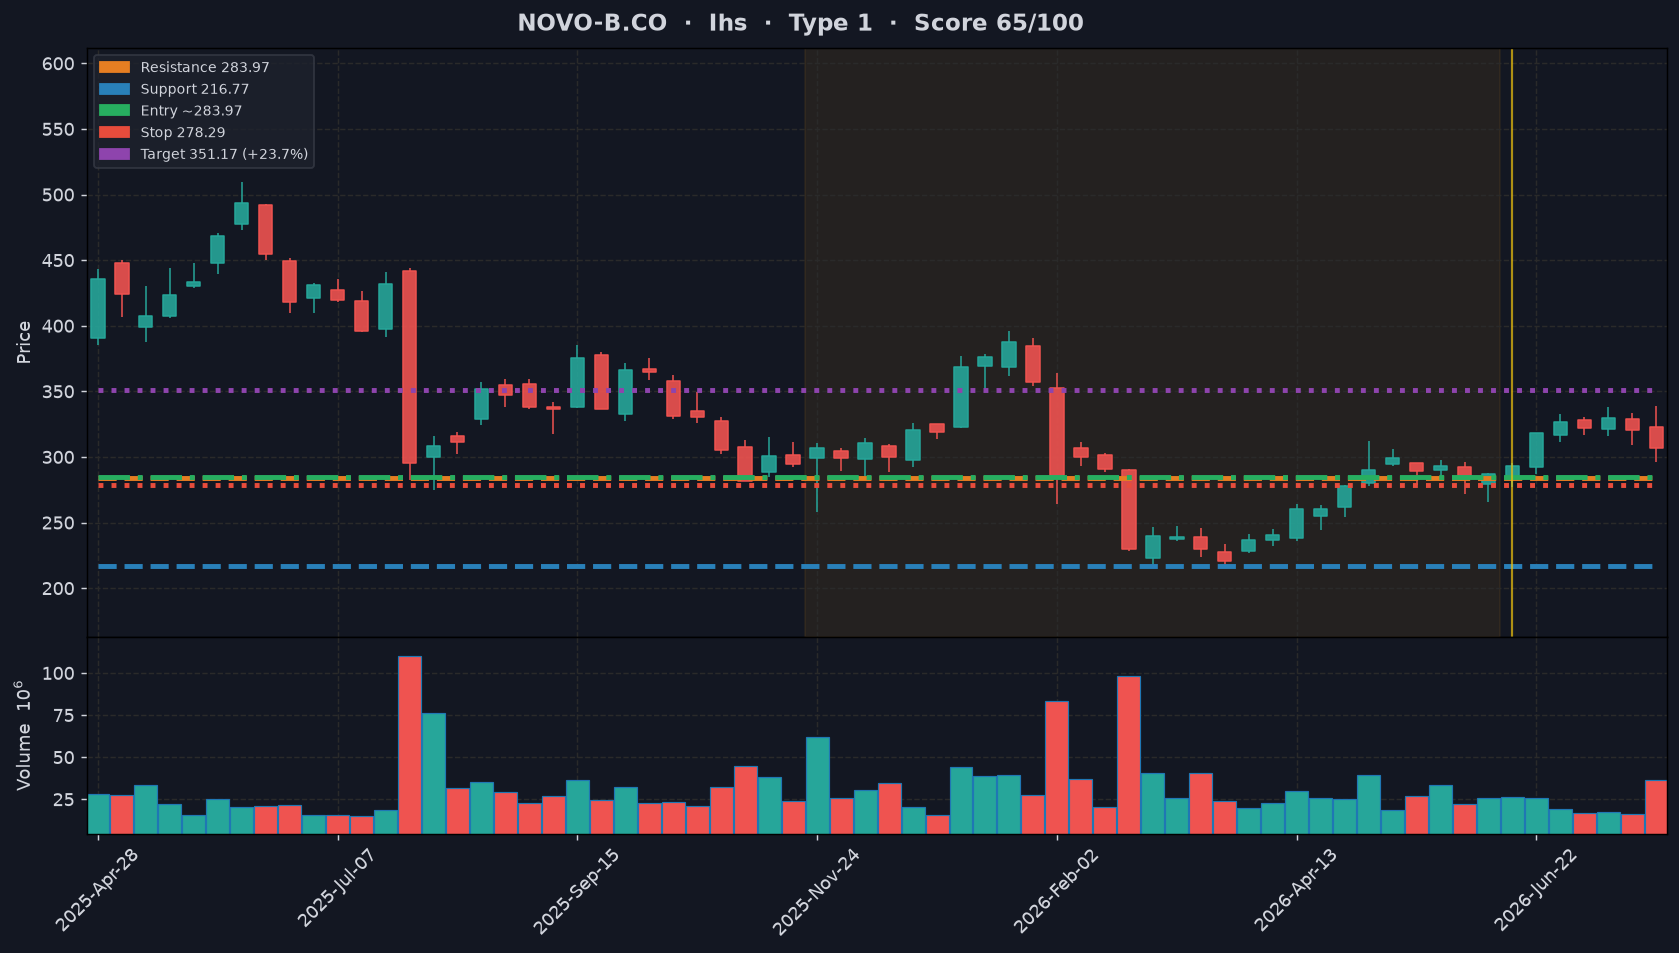Select the 500 price tick label
Image resolution: width=1679 pixels, height=953 pixels.
58,195
